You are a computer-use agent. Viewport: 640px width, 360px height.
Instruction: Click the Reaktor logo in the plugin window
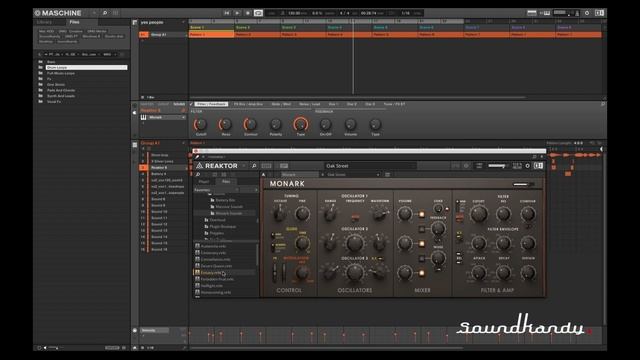(217, 166)
